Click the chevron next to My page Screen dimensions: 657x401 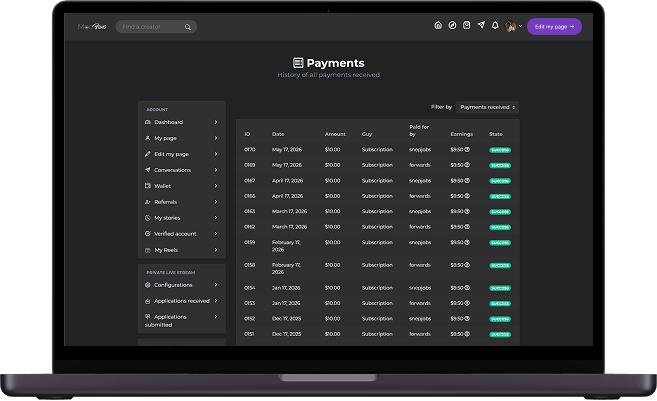(216, 138)
